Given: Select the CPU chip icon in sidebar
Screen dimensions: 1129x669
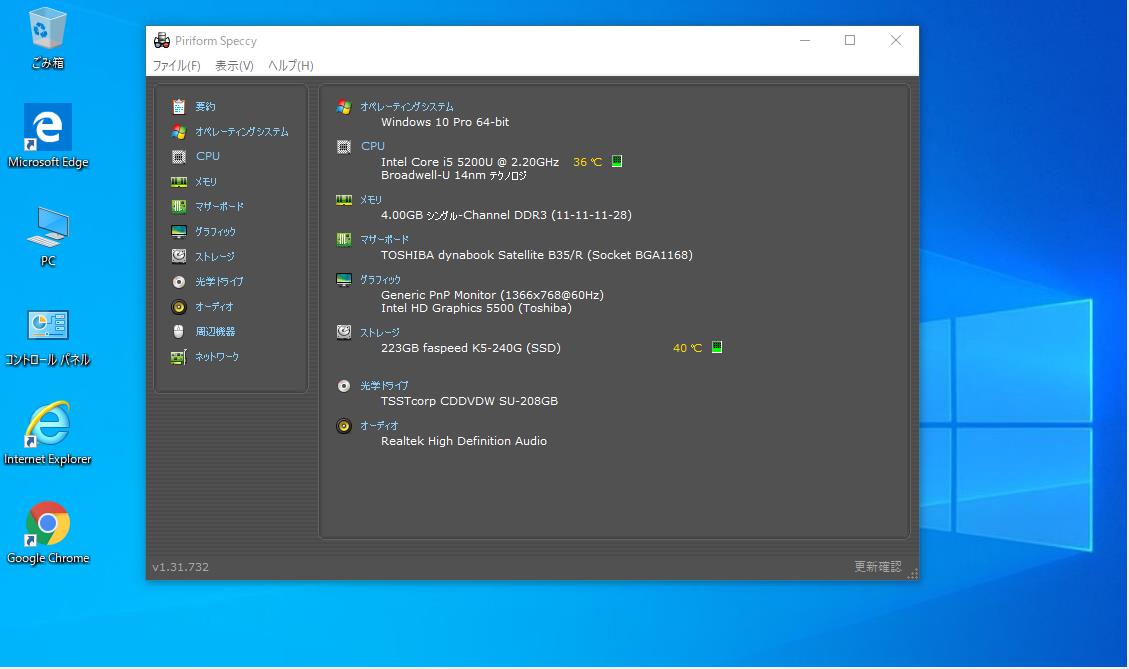Looking at the screenshot, I should [179, 156].
